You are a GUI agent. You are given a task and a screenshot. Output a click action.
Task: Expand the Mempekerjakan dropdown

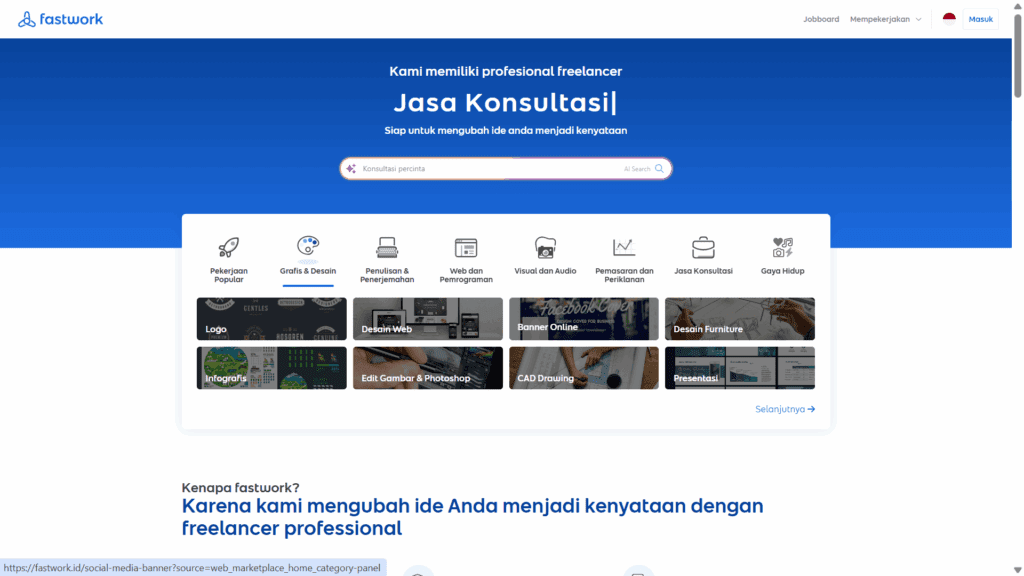click(x=886, y=18)
